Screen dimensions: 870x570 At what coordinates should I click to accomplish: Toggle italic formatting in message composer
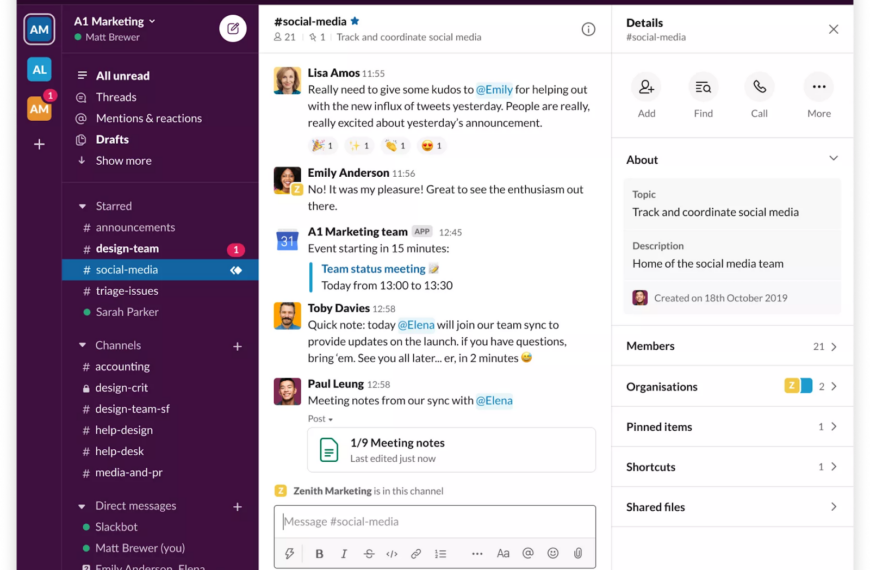pos(344,553)
